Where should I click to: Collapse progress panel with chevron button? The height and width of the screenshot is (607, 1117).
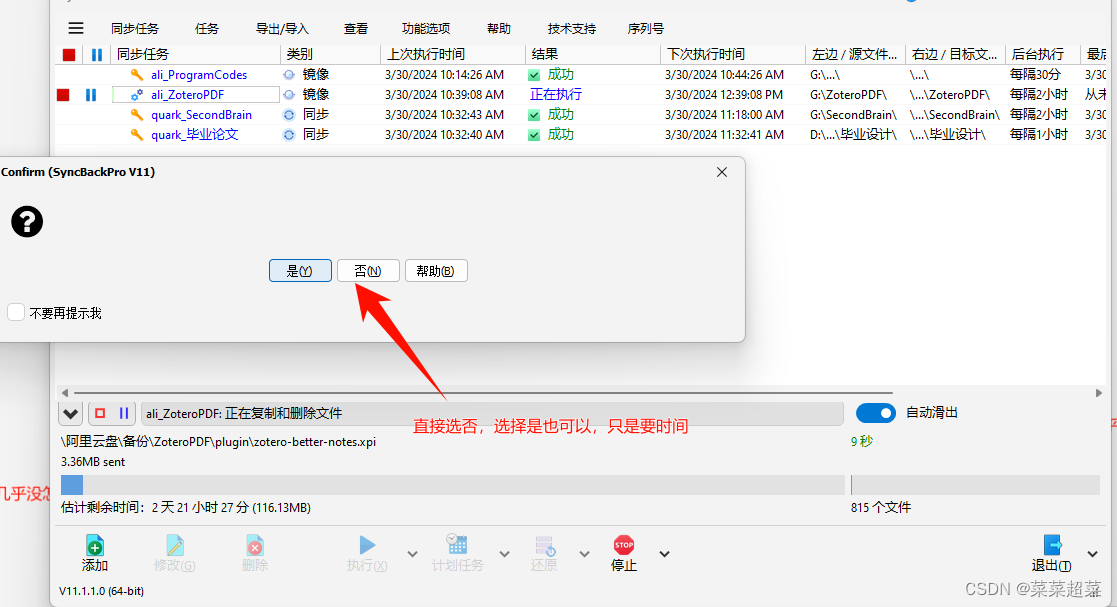click(x=70, y=413)
